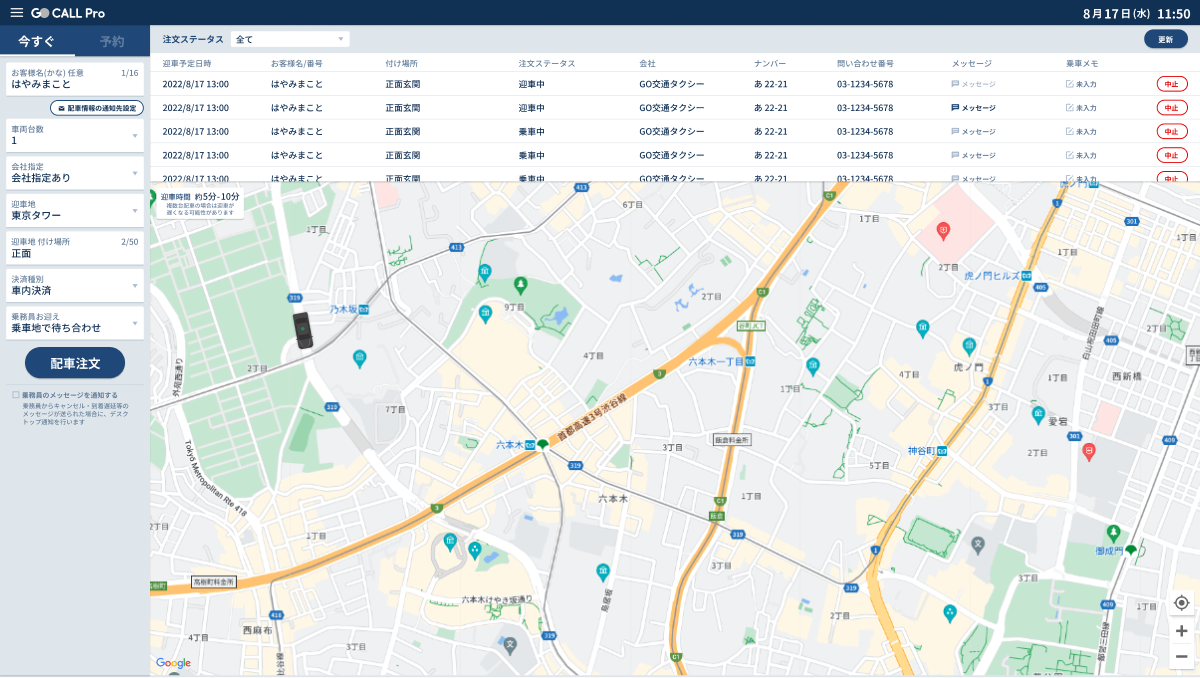Expand the 会社指定 dropdown

(x=74, y=174)
